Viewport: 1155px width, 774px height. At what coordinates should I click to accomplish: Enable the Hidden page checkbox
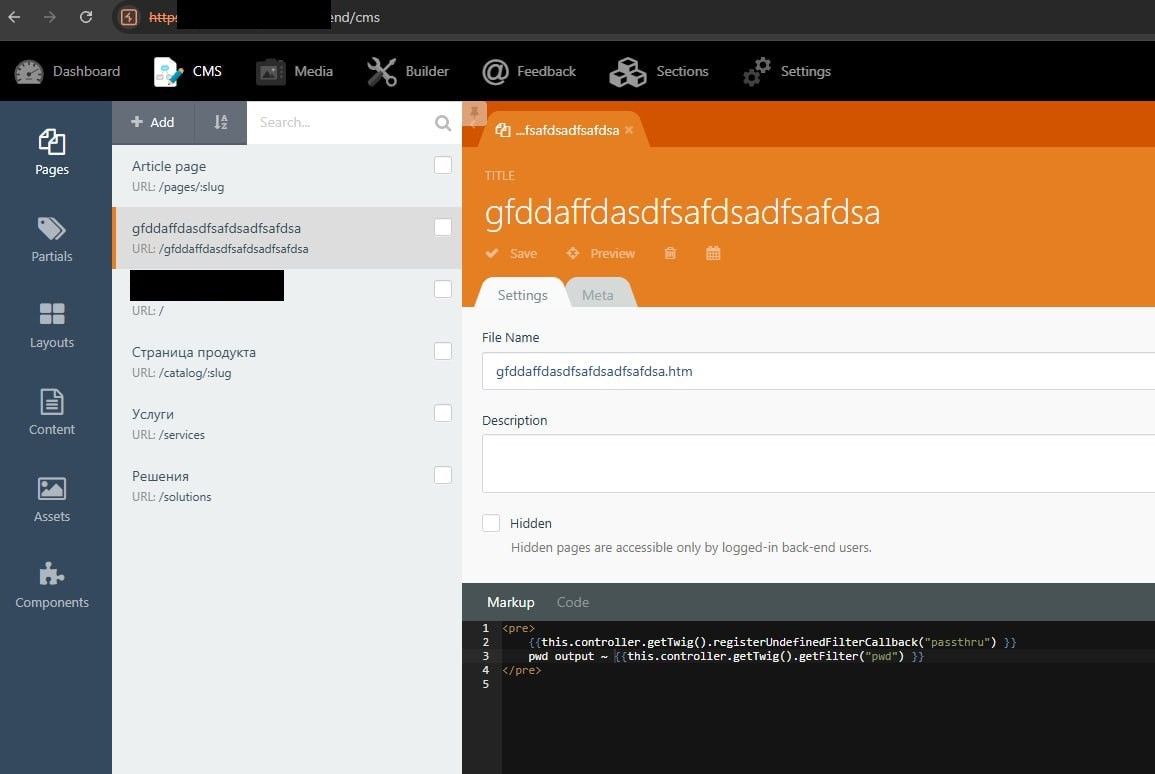491,523
